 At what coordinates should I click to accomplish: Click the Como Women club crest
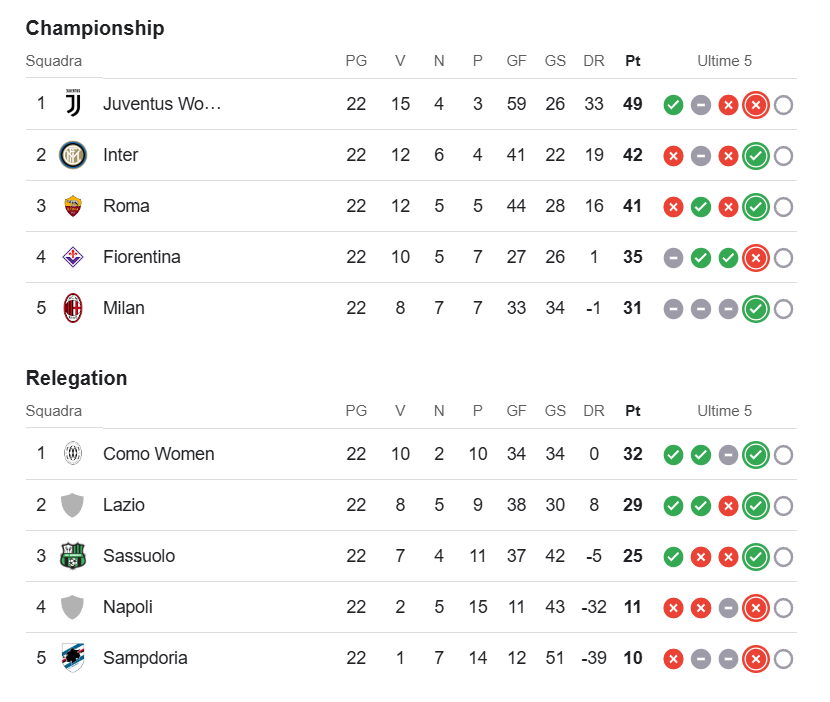coord(73,454)
